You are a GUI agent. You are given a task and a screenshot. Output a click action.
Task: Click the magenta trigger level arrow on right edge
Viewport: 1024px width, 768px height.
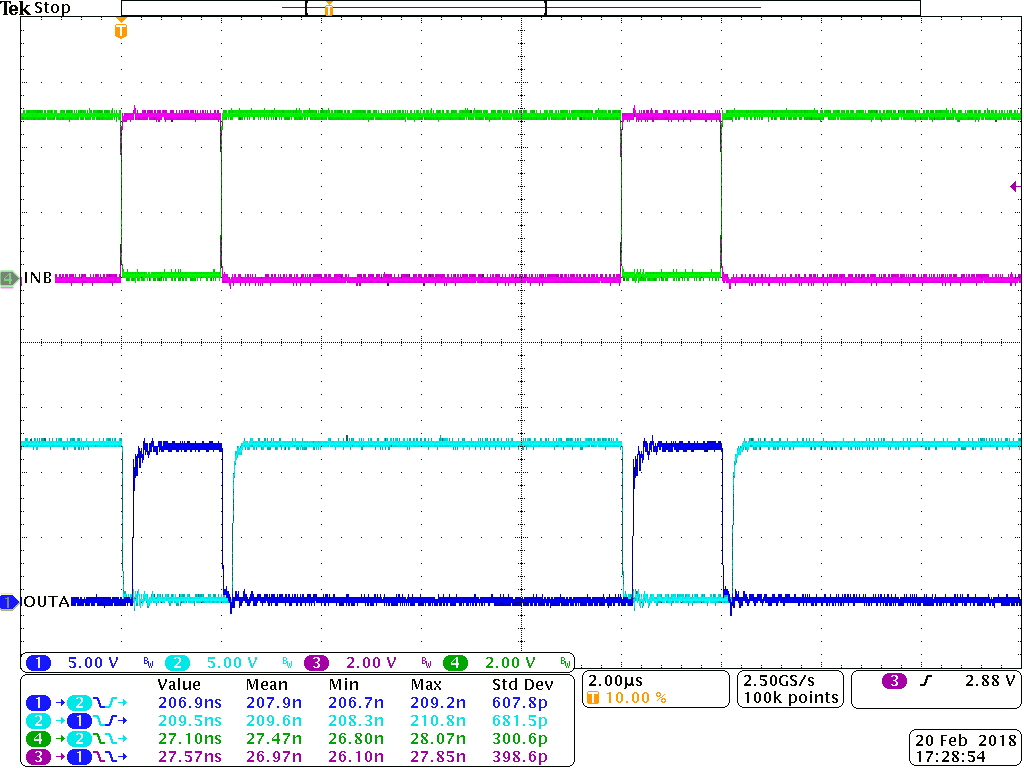(x=1013, y=186)
